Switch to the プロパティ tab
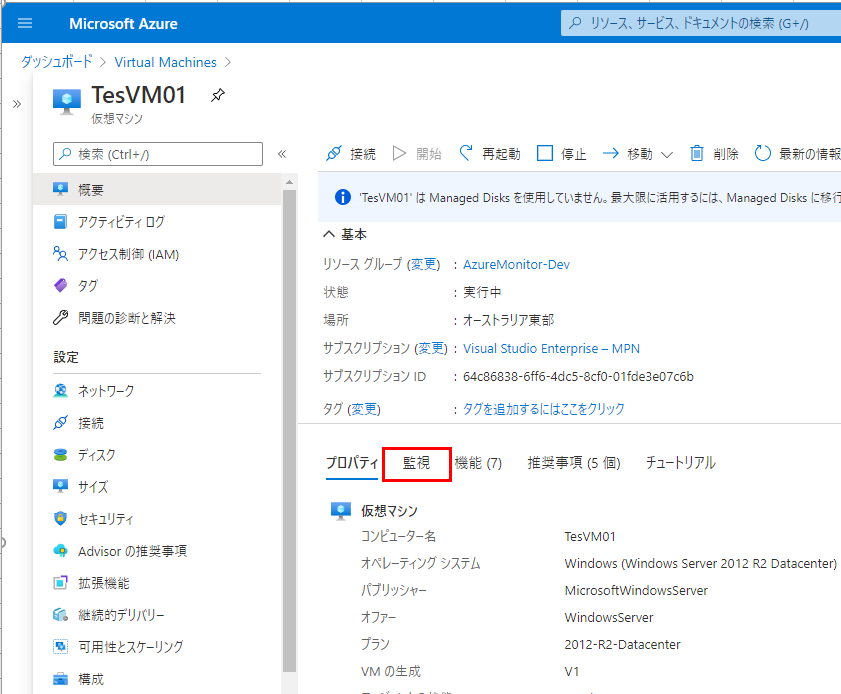The height and width of the screenshot is (694, 841). tap(352, 462)
